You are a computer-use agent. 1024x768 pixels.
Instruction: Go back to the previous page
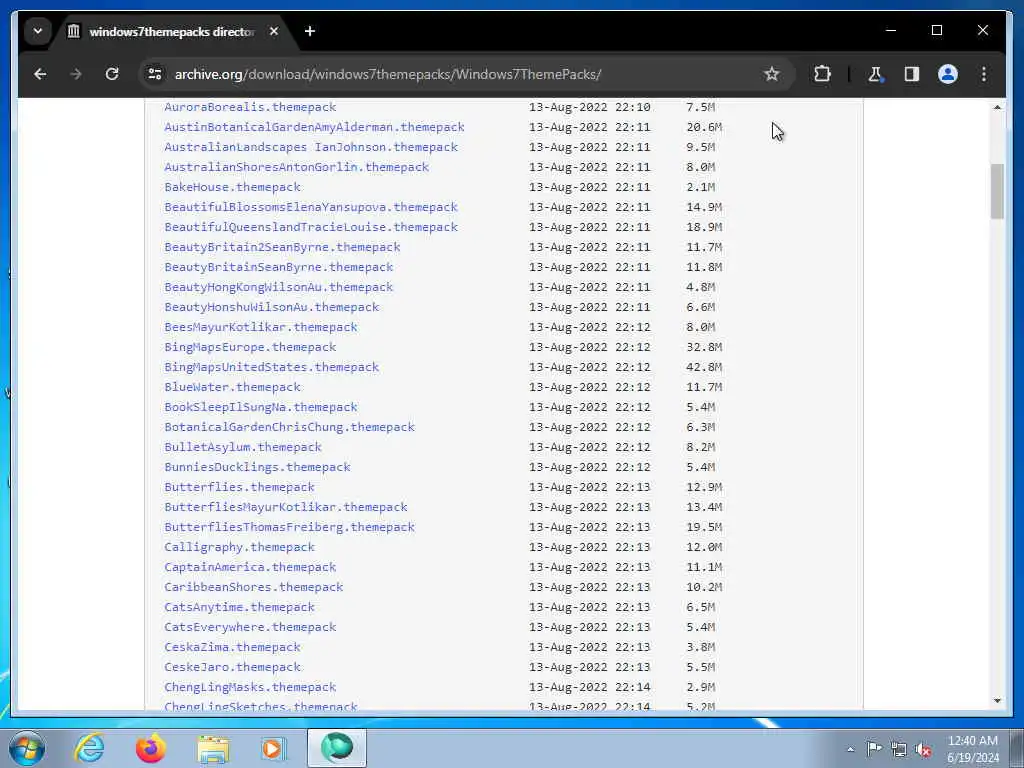(x=40, y=74)
